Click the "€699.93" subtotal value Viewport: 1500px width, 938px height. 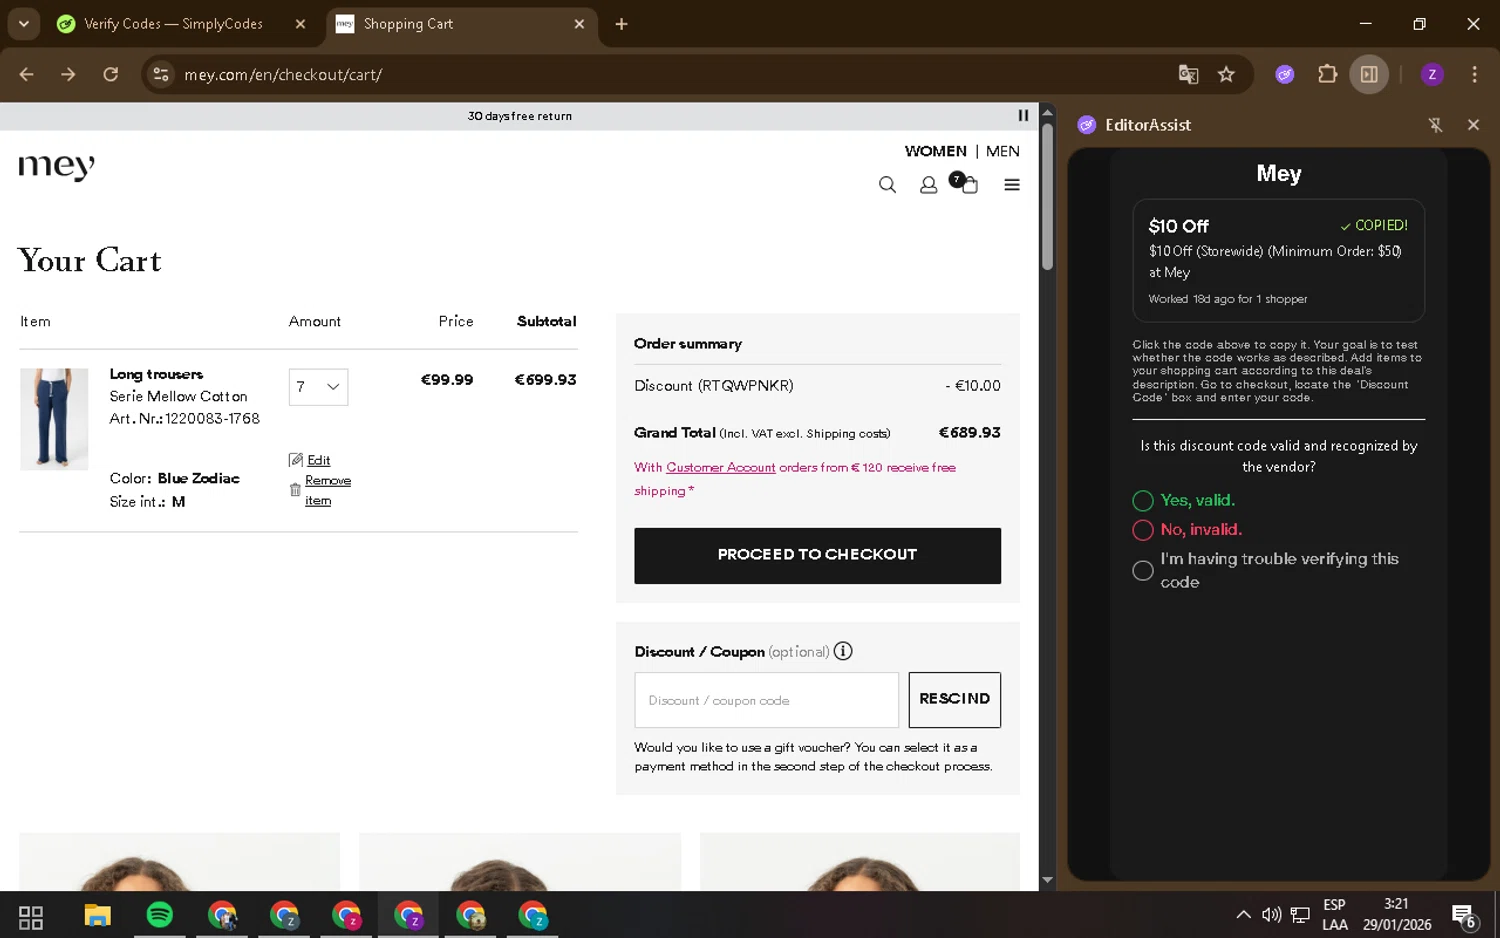pyautogui.click(x=545, y=380)
